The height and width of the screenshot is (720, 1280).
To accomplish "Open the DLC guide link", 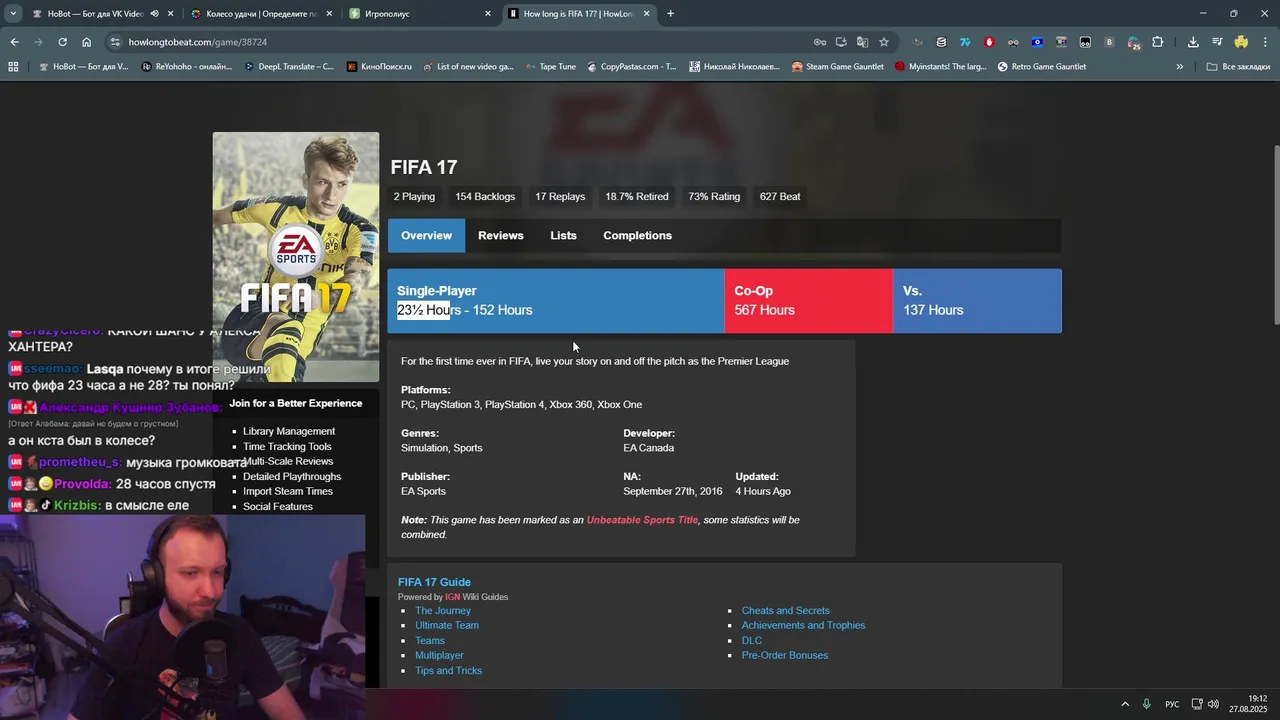I will pyautogui.click(x=751, y=641).
